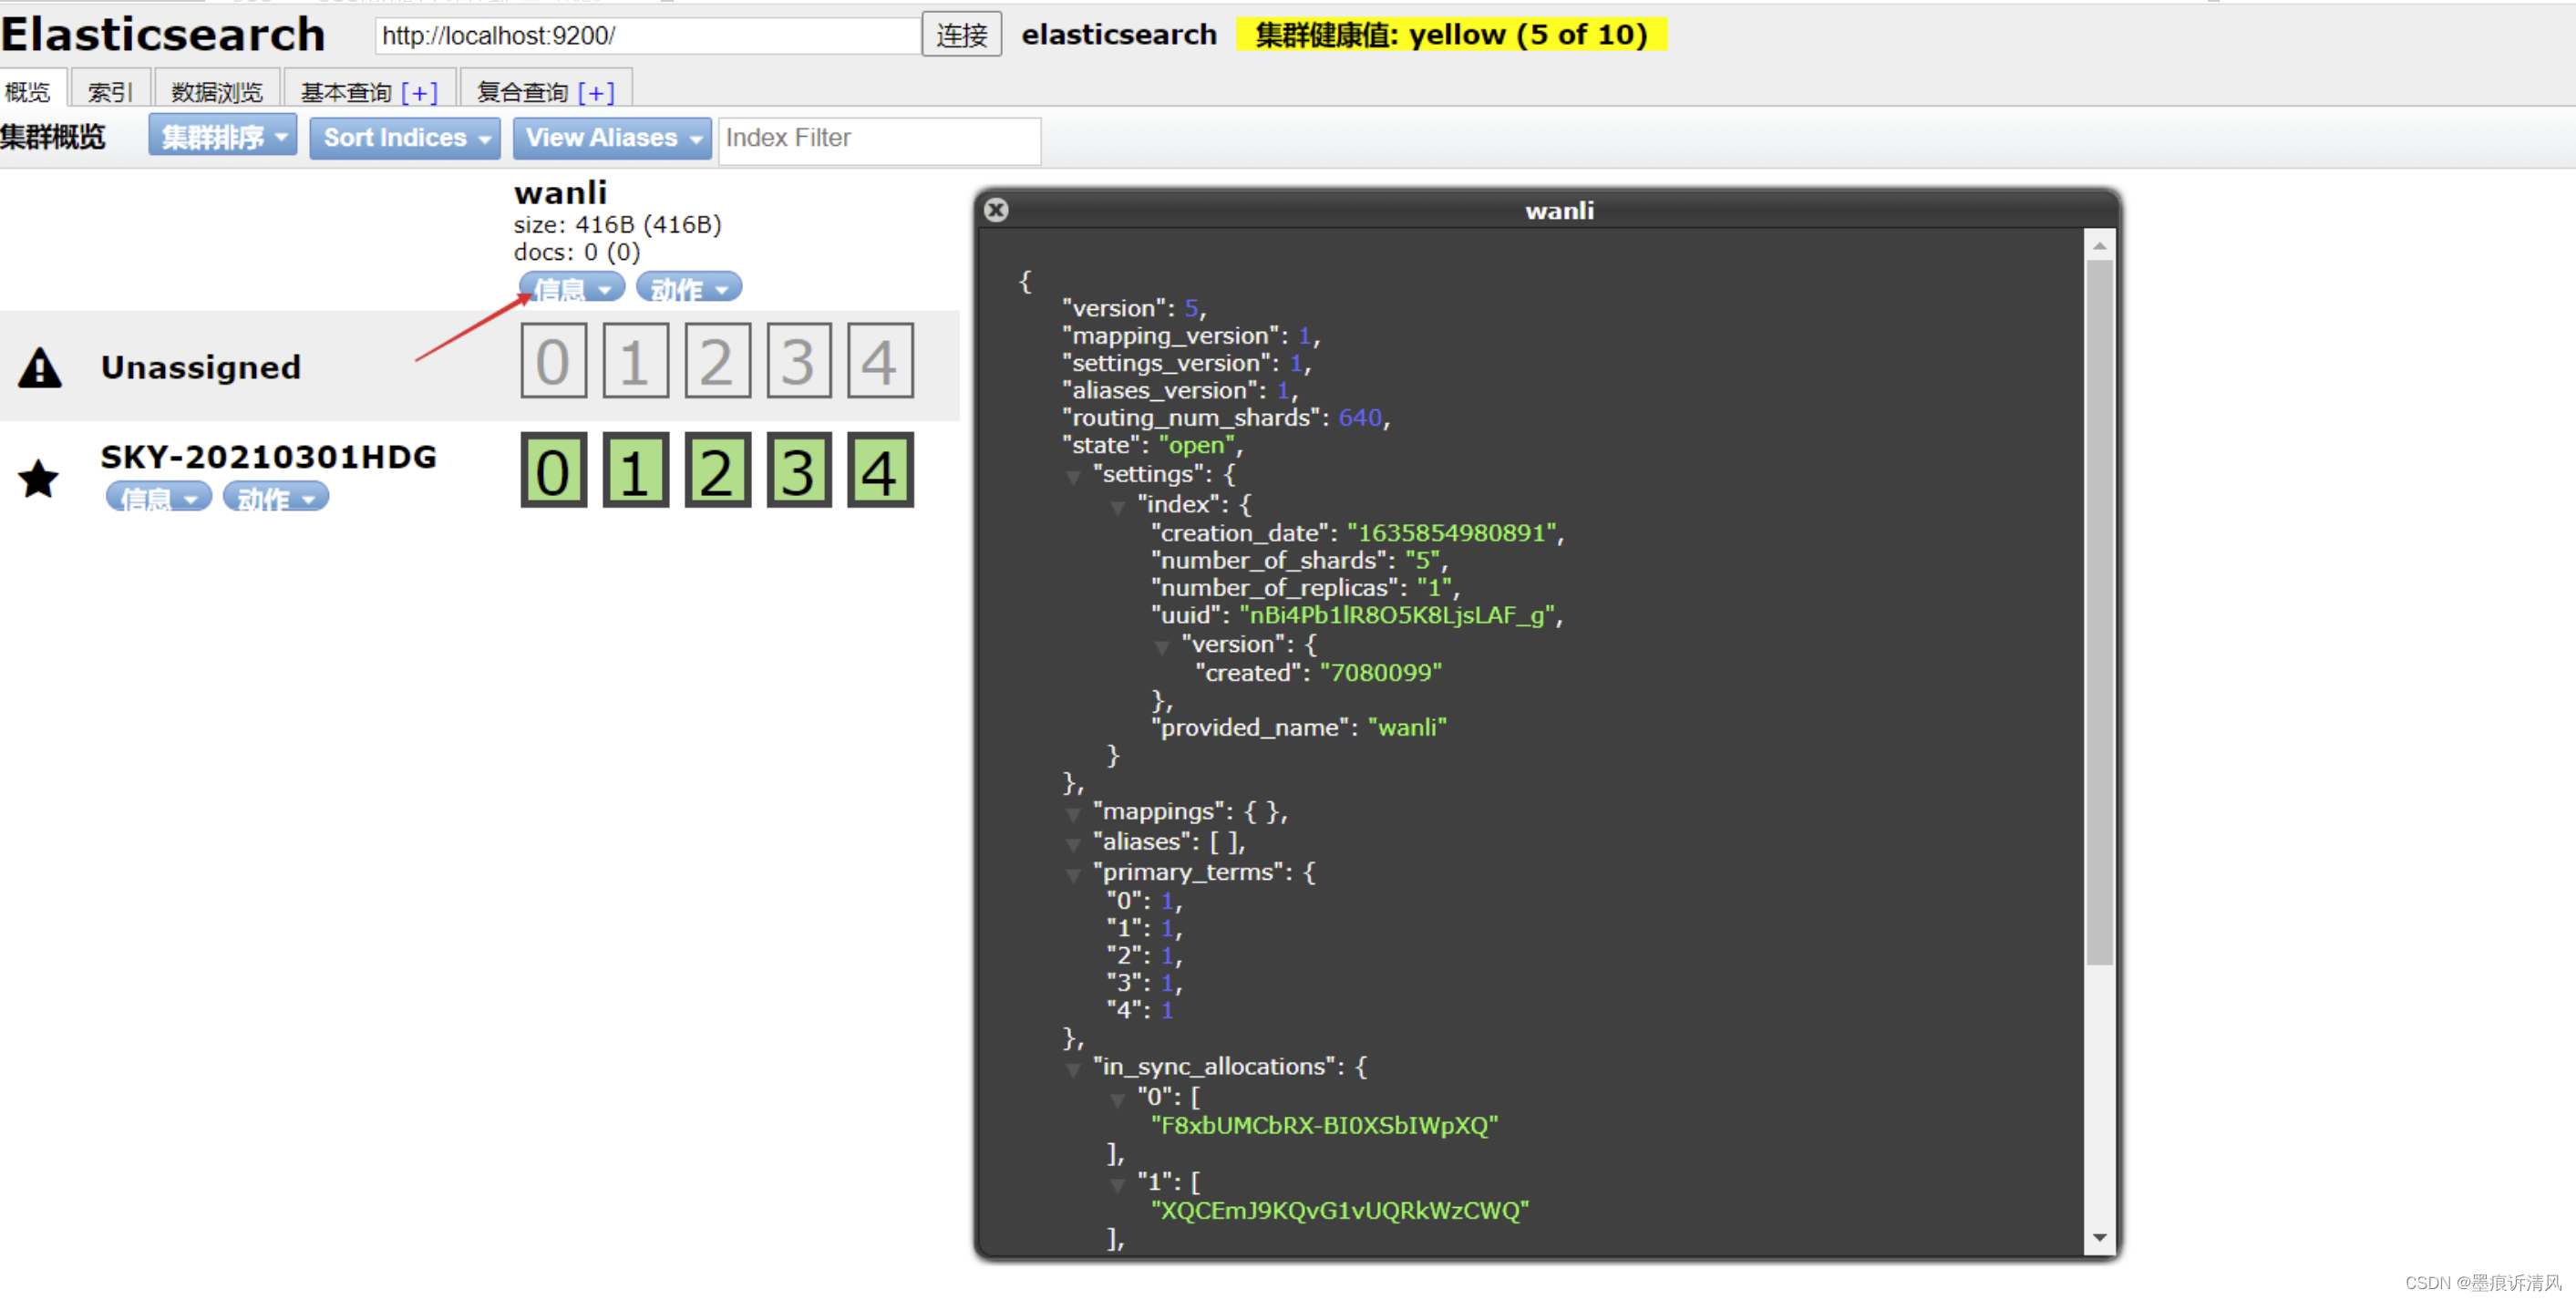Click the 连接 connect button
The image size is (2576, 1300).
click(x=961, y=36)
